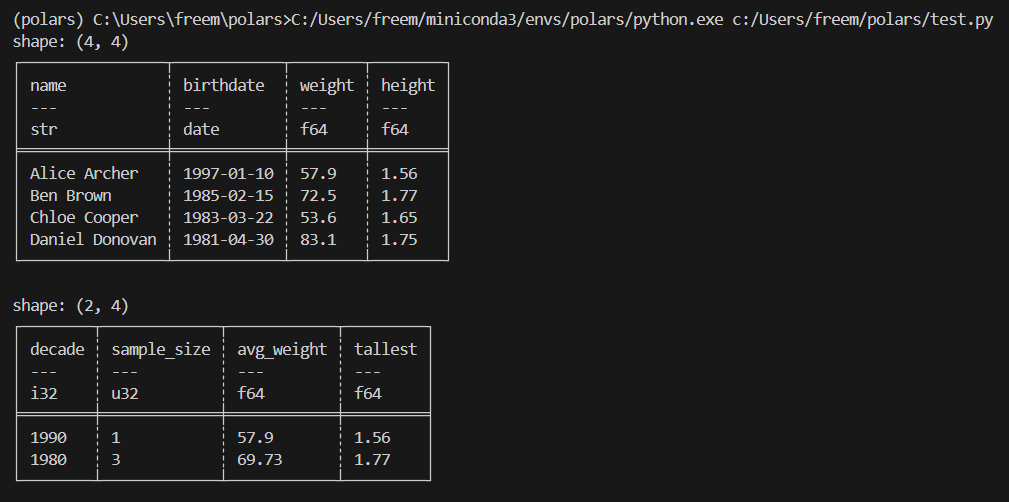Image resolution: width=1009 pixels, height=502 pixels.
Task: Click the height value 1.65
Action: pyautogui.click(x=399, y=218)
